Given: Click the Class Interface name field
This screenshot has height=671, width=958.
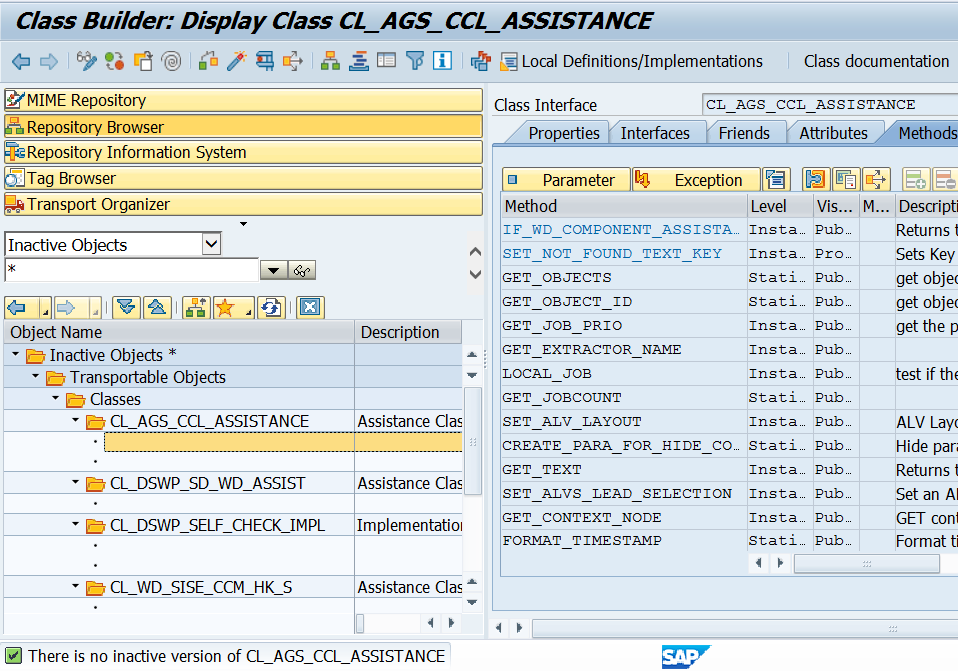Looking at the screenshot, I should pos(830,104).
